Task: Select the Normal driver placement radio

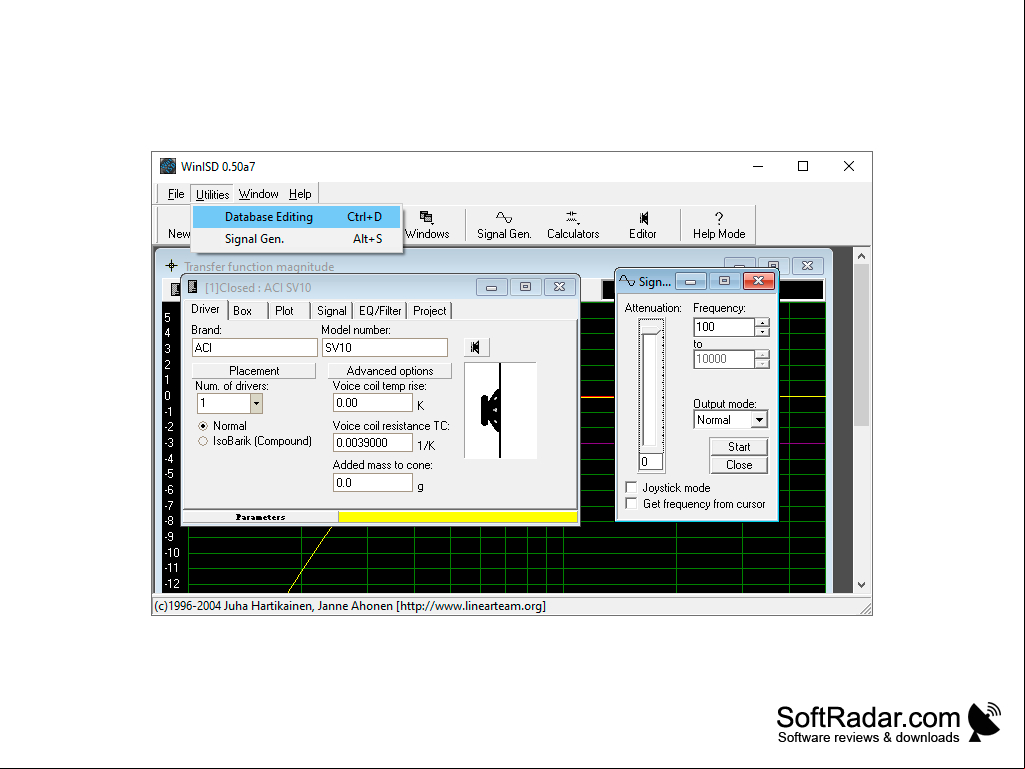Action: (x=203, y=426)
